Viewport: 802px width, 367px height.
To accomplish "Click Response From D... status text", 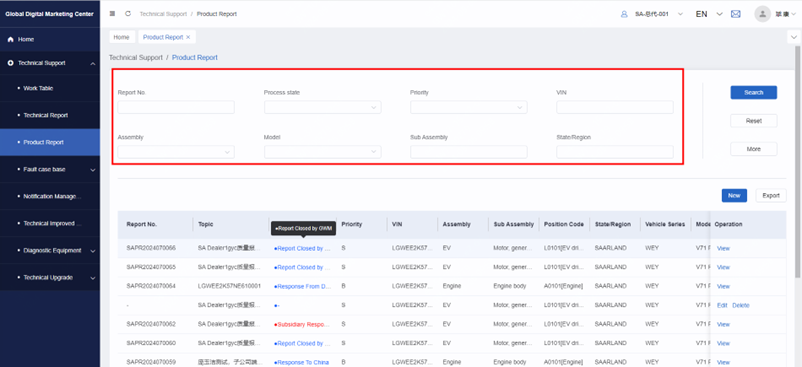I will click(302, 286).
